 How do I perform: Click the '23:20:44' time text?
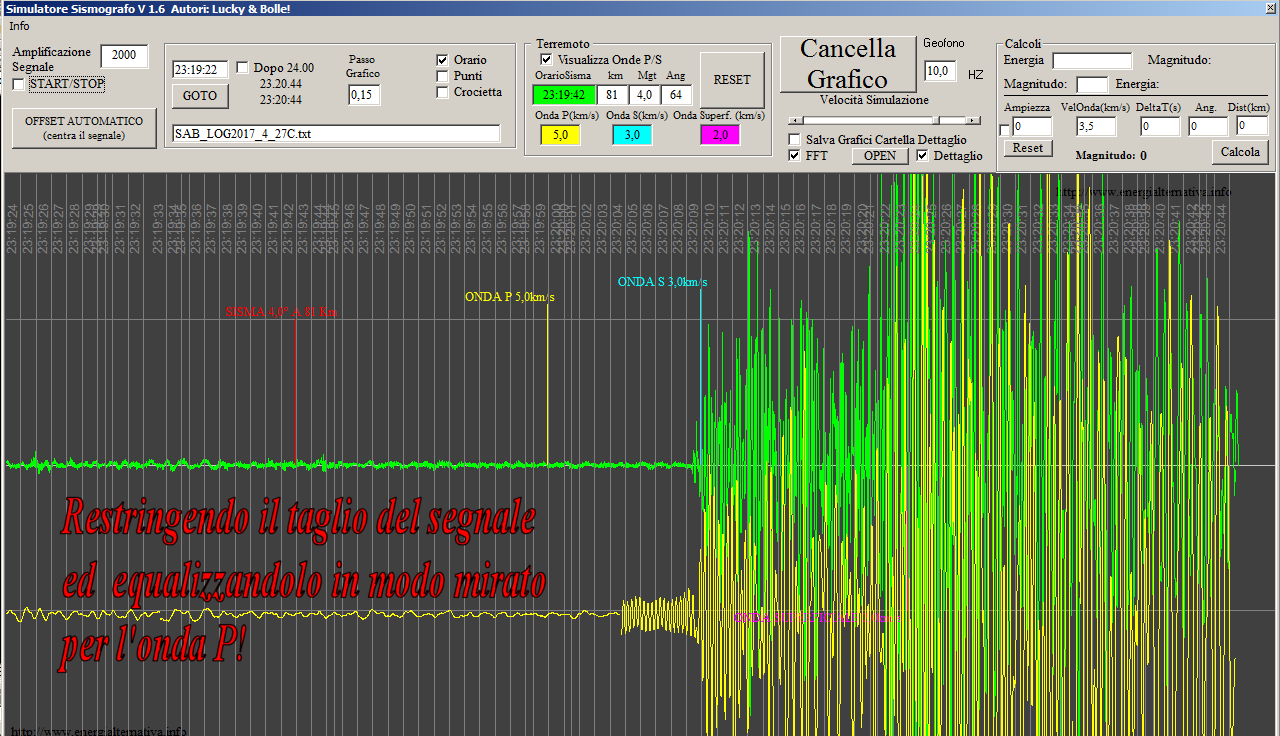coord(281,100)
